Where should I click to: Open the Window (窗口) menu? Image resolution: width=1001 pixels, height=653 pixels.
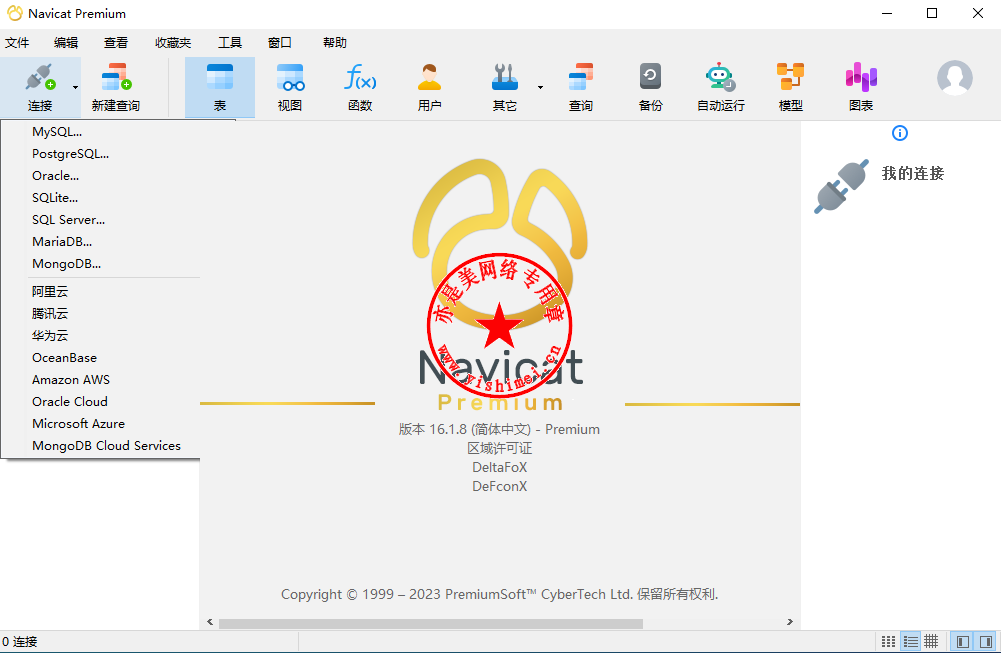[x=280, y=43]
